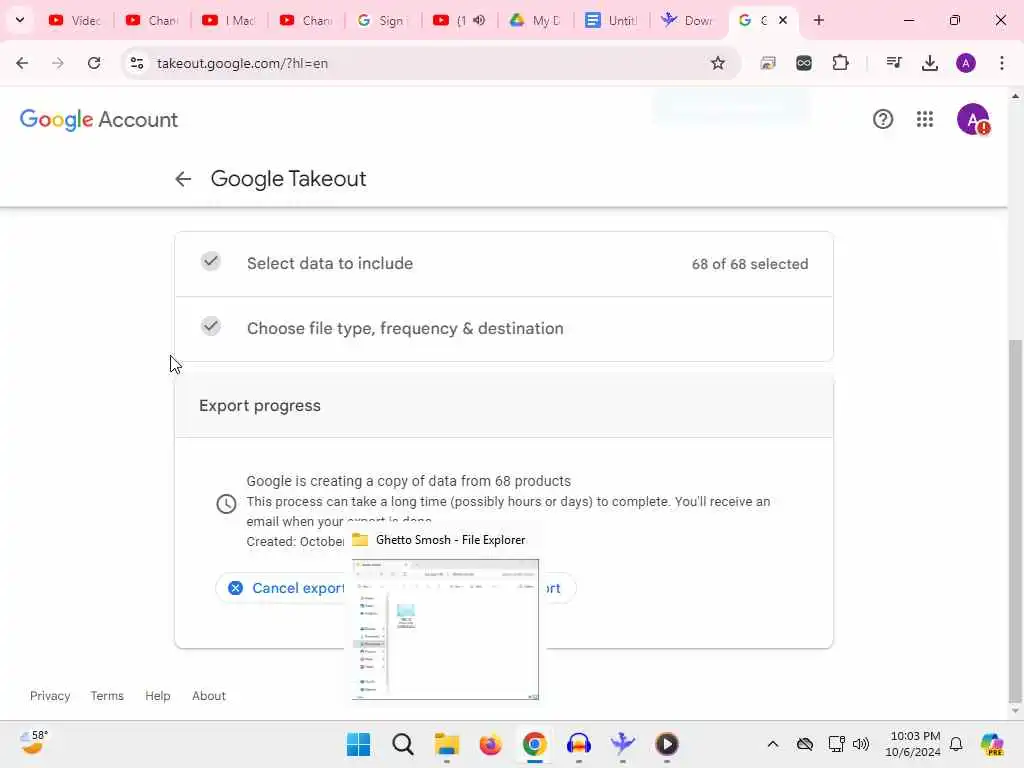This screenshot has width=1024, height=768.
Task: Switch to the Google 'Sign' tab
Action: tap(383, 21)
